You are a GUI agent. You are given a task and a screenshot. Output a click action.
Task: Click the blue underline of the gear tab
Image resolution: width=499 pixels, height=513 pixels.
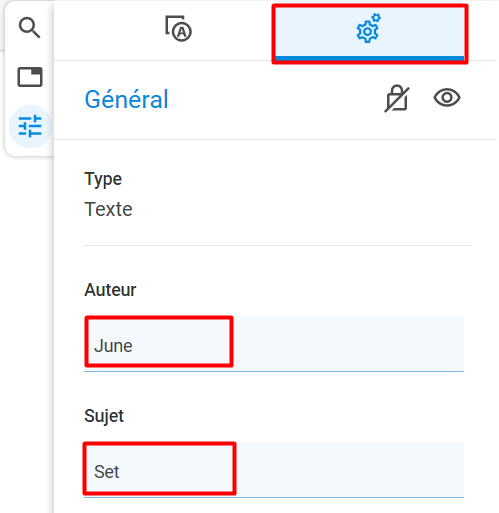370,58
